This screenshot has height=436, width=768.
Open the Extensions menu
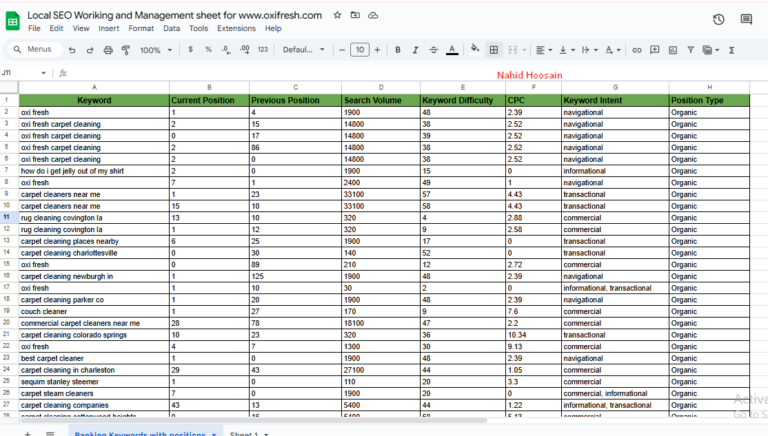[x=236, y=28]
